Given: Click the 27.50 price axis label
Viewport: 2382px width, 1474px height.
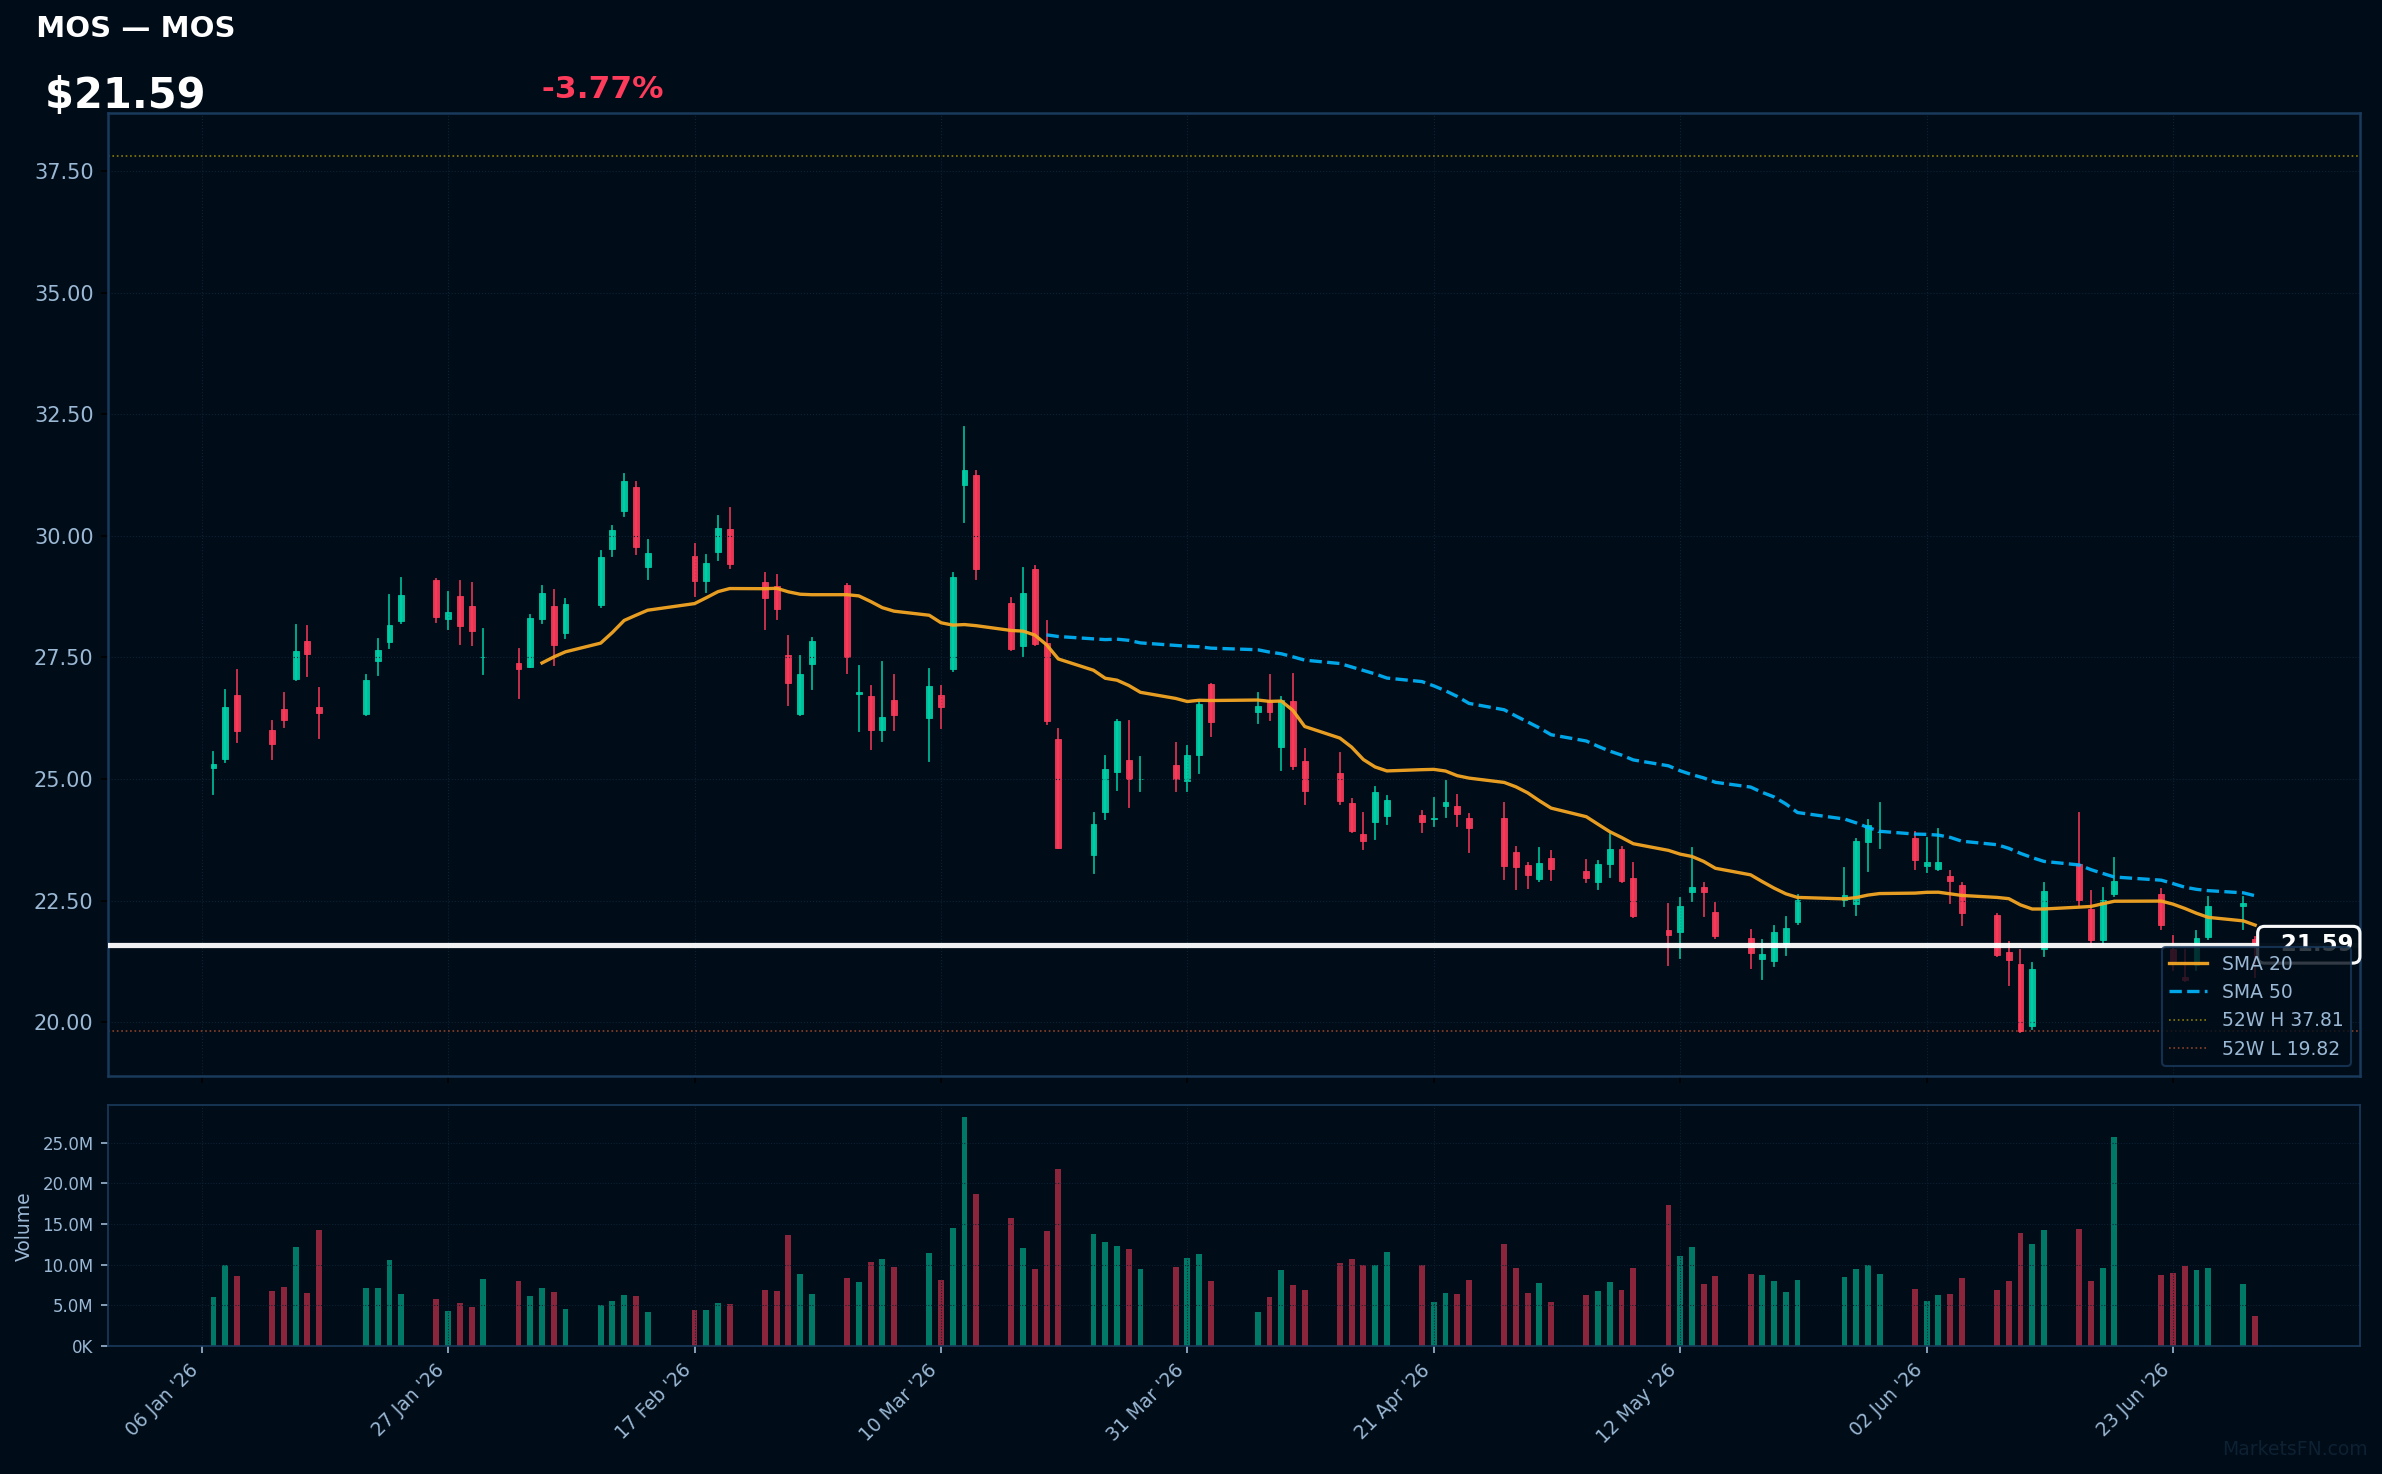Looking at the screenshot, I should coord(64,657).
